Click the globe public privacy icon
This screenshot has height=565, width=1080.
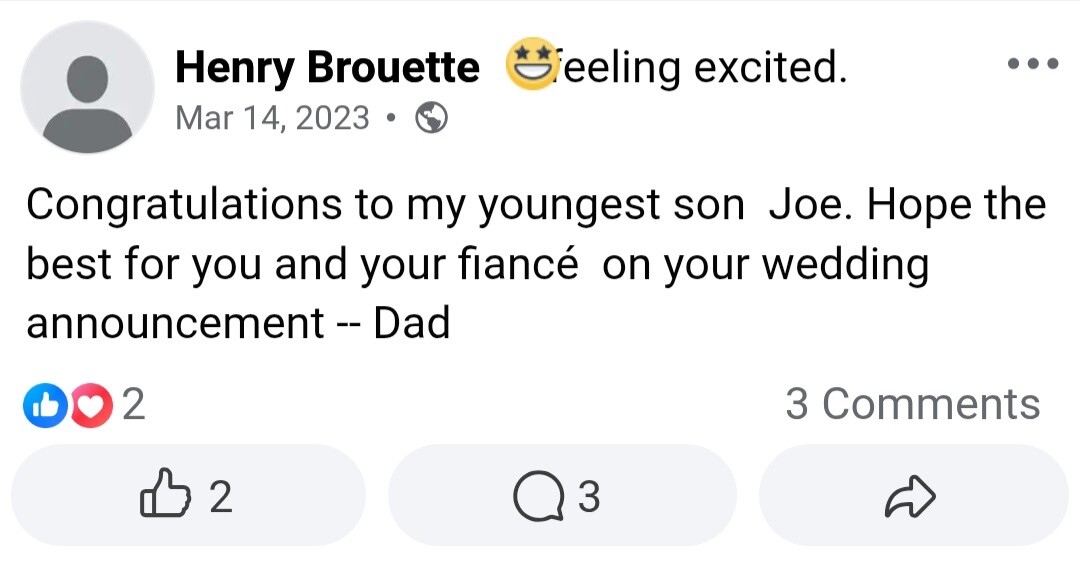431,118
